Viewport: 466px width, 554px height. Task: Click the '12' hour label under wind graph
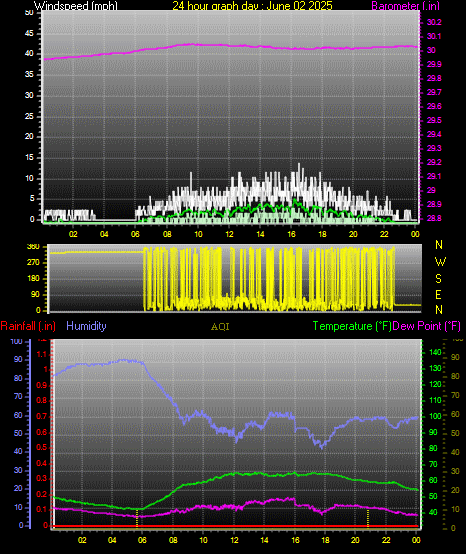[x=229, y=234]
